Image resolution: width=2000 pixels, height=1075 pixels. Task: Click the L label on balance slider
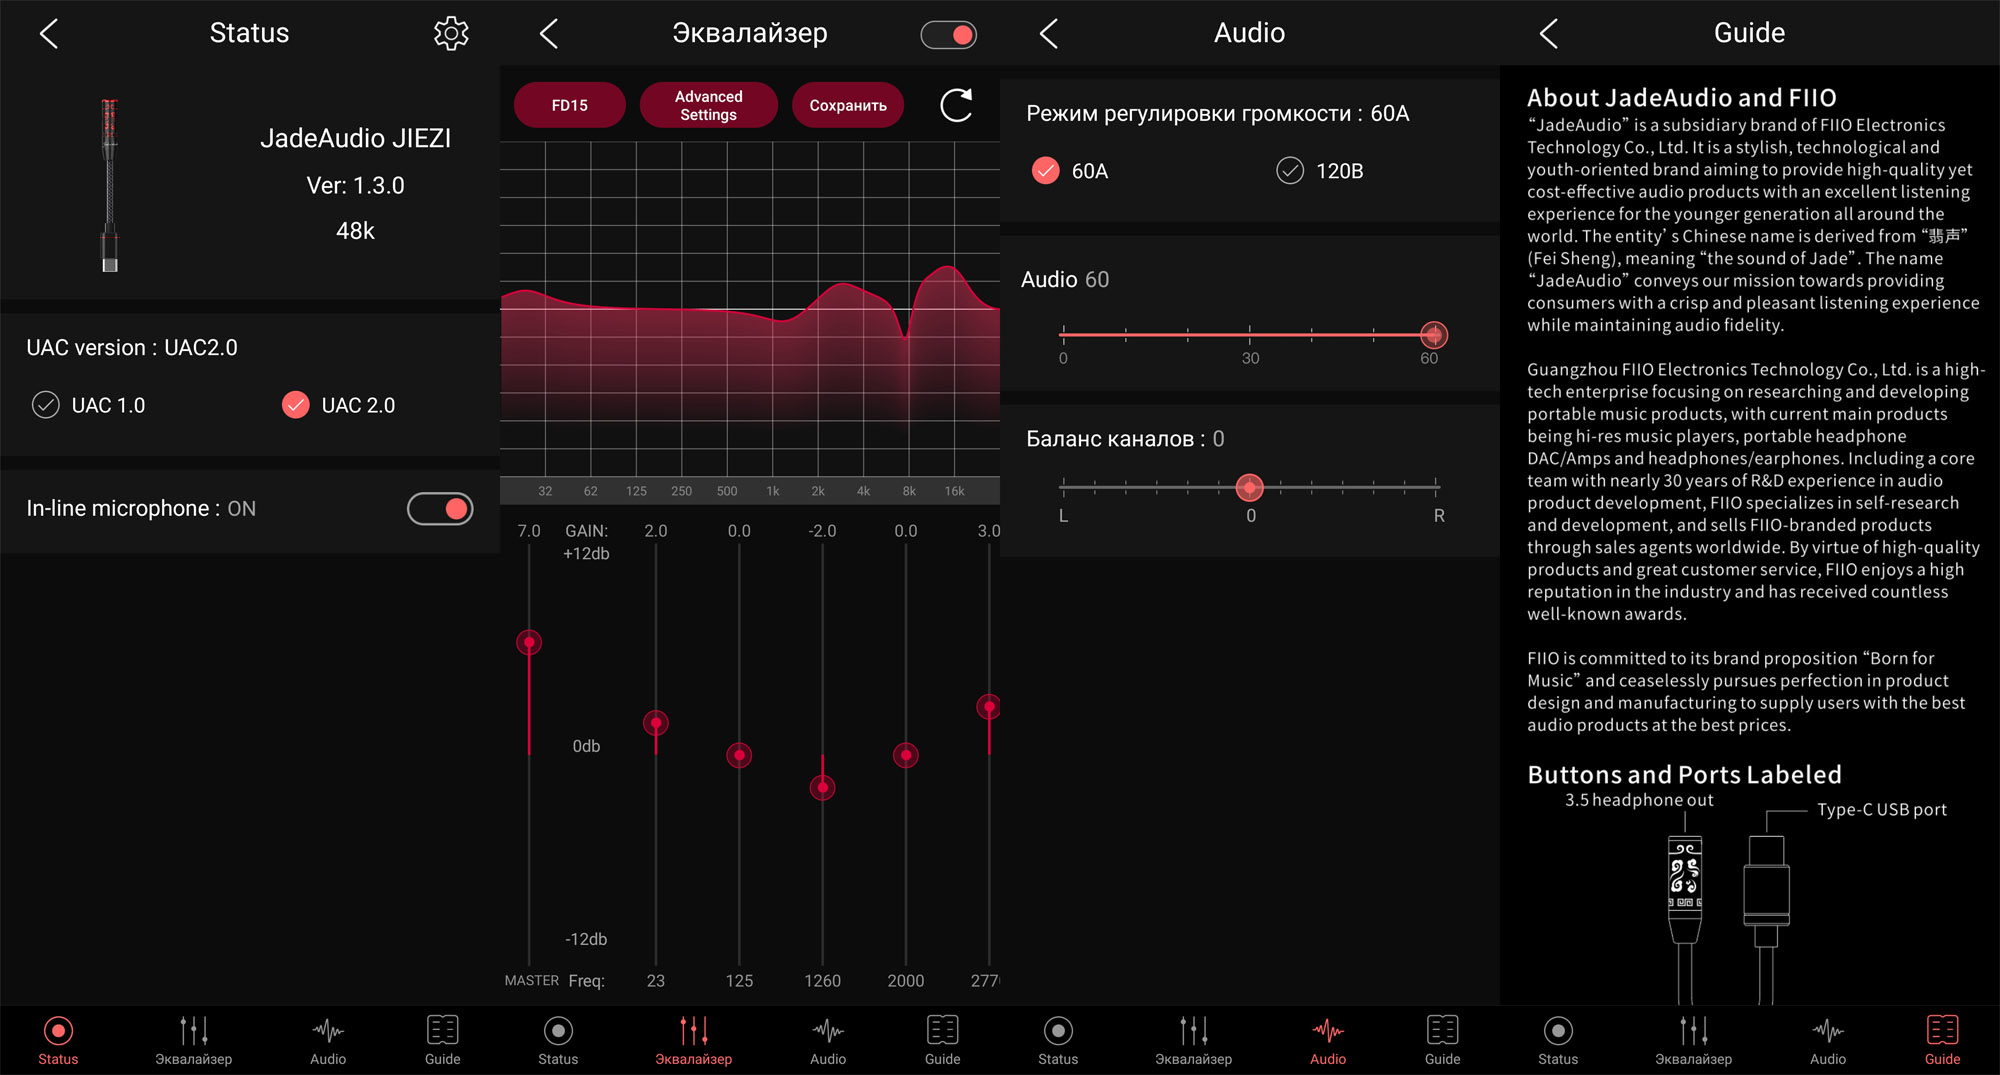point(1063,516)
